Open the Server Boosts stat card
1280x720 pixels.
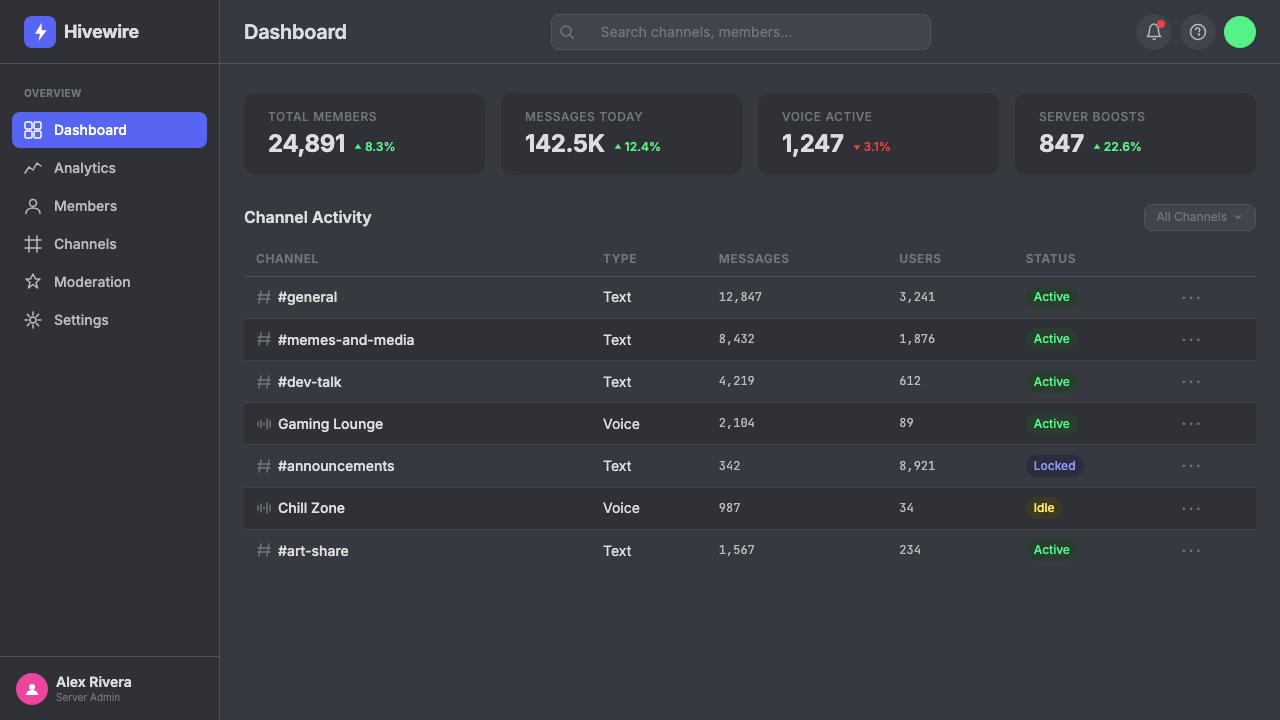pyautogui.click(x=1135, y=134)
